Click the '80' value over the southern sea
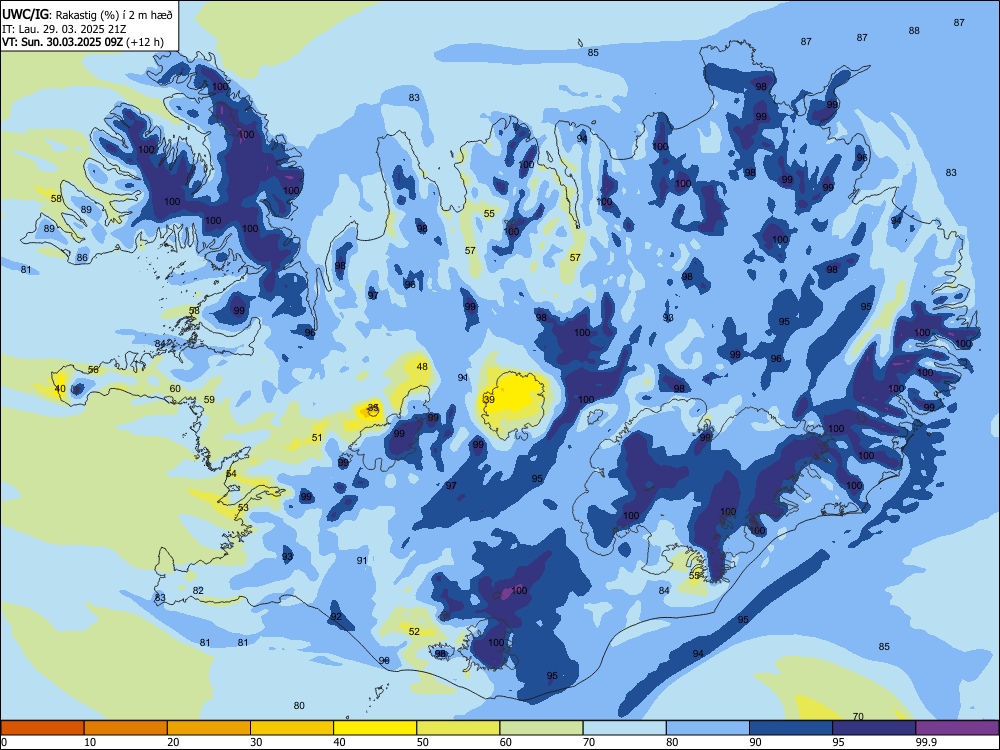Image resolution: width=1000 pixels, height=750 pixels. 299,705
